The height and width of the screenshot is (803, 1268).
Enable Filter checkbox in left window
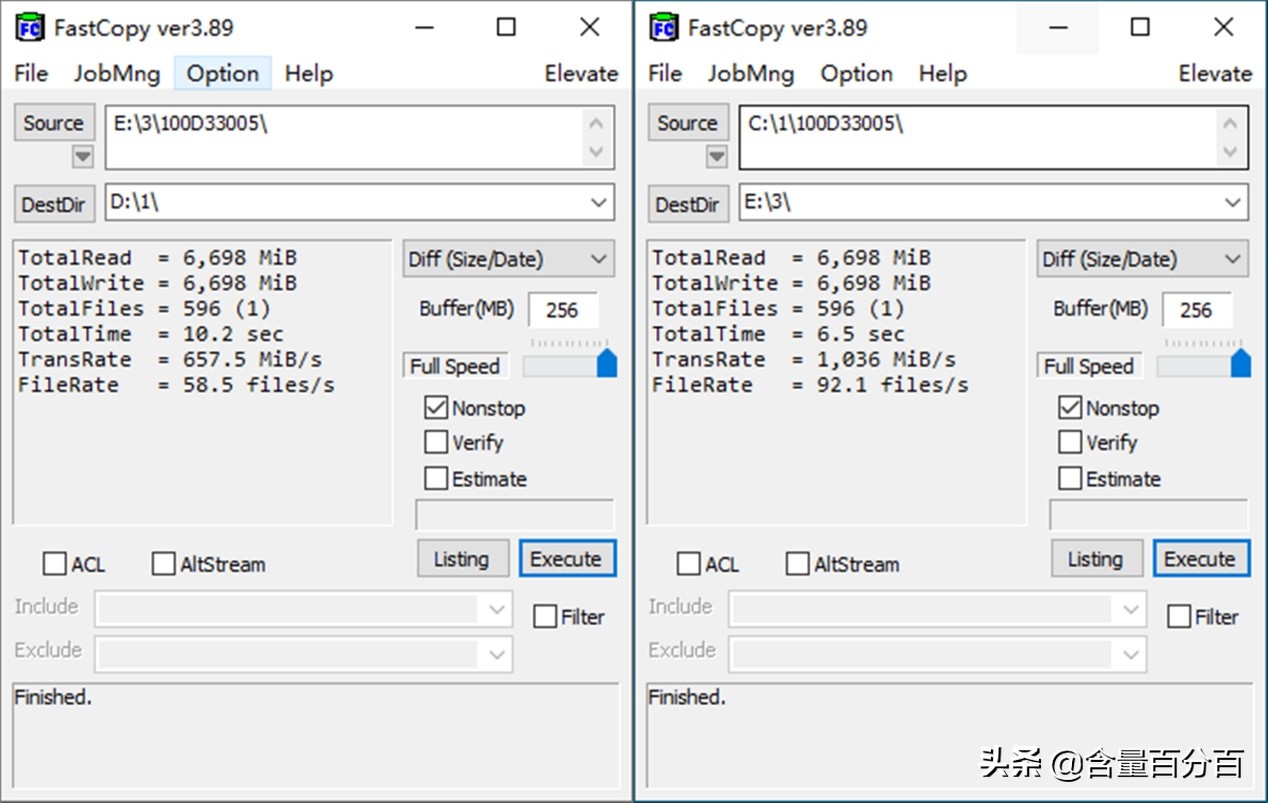[x=545, y=616]
